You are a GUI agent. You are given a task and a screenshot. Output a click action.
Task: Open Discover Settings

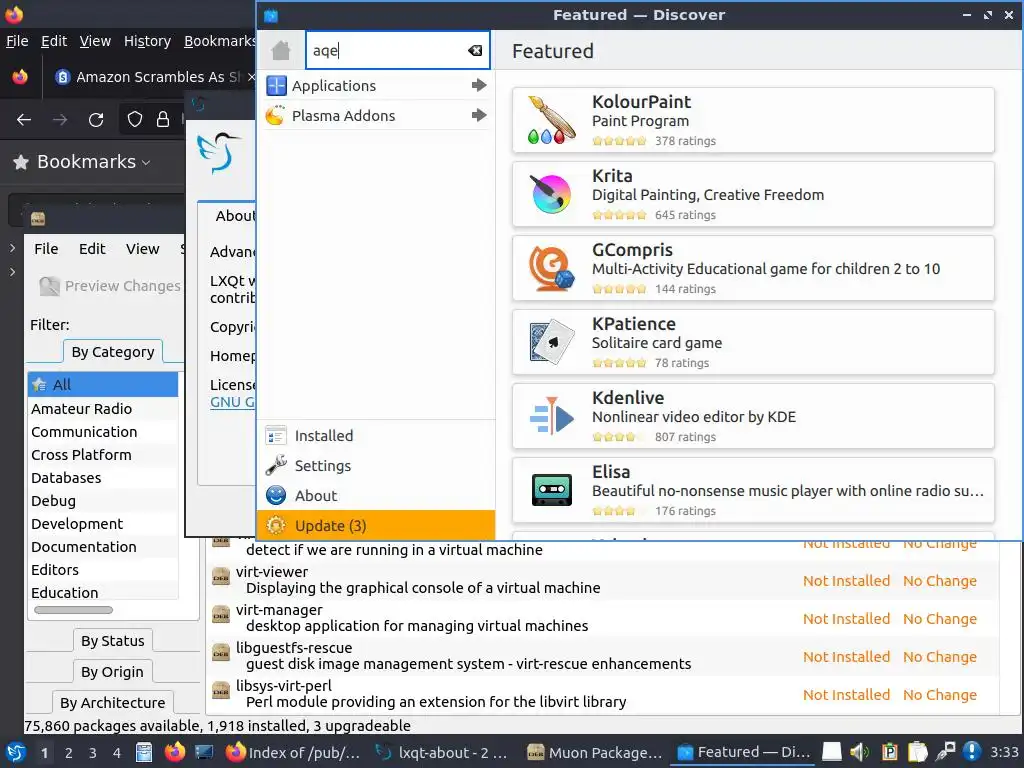pos(376,466)
